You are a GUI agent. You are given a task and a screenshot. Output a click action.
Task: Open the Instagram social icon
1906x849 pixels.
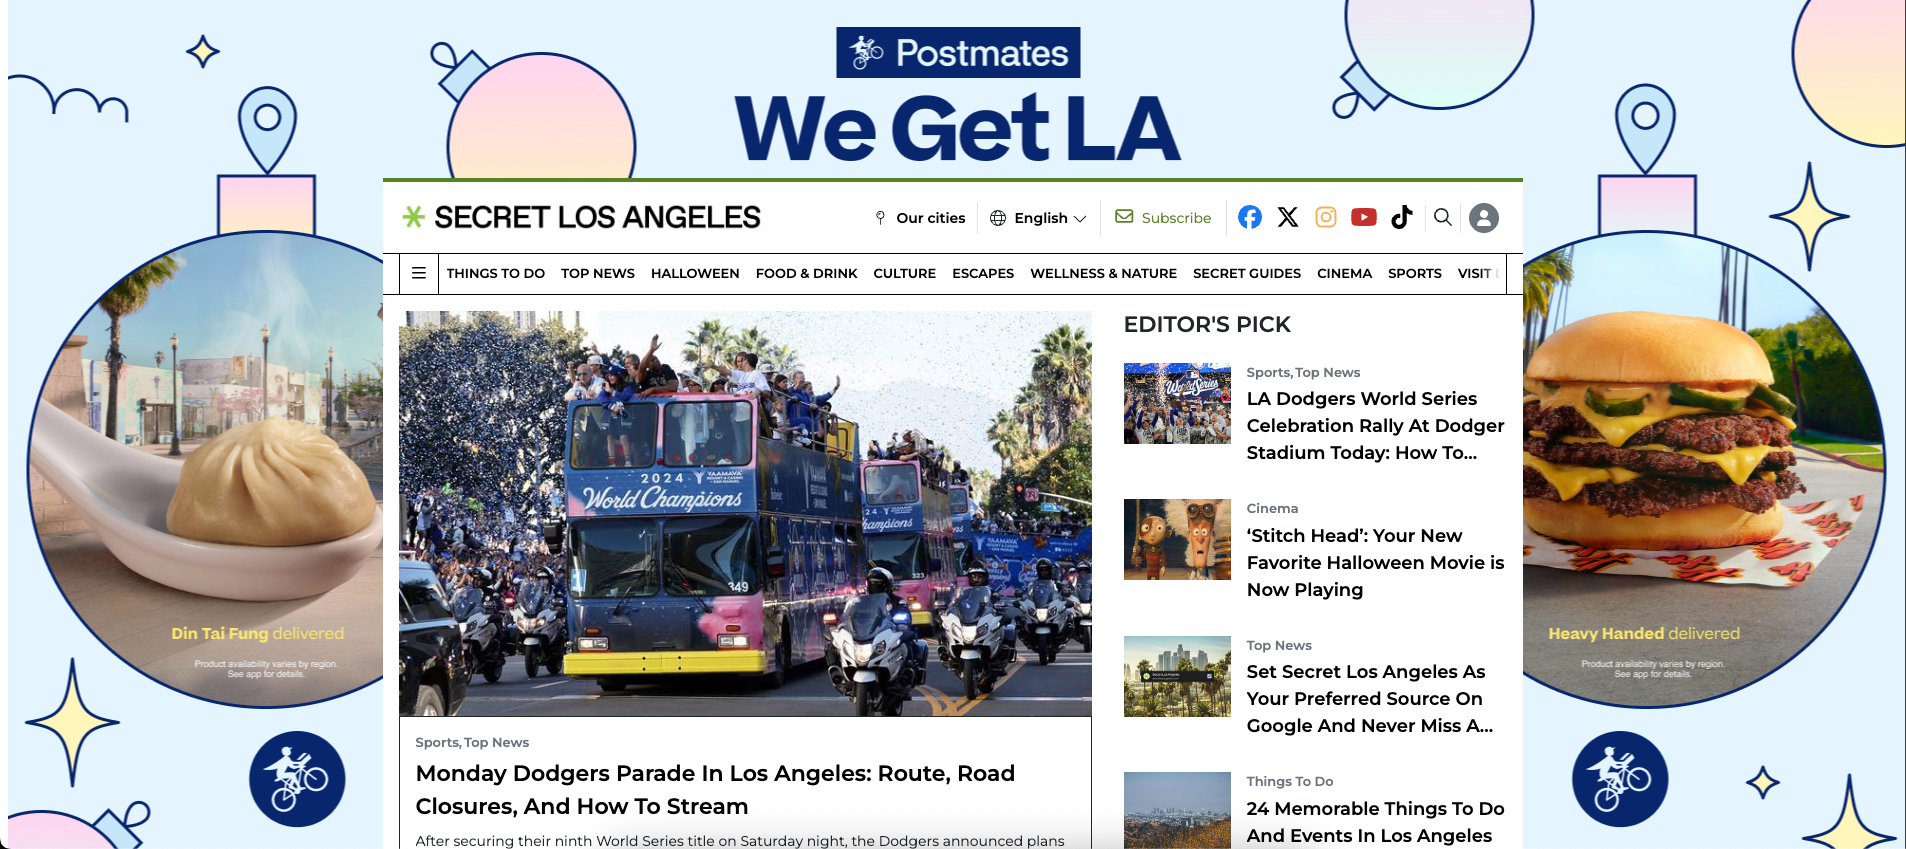(x=1325, y=217)
